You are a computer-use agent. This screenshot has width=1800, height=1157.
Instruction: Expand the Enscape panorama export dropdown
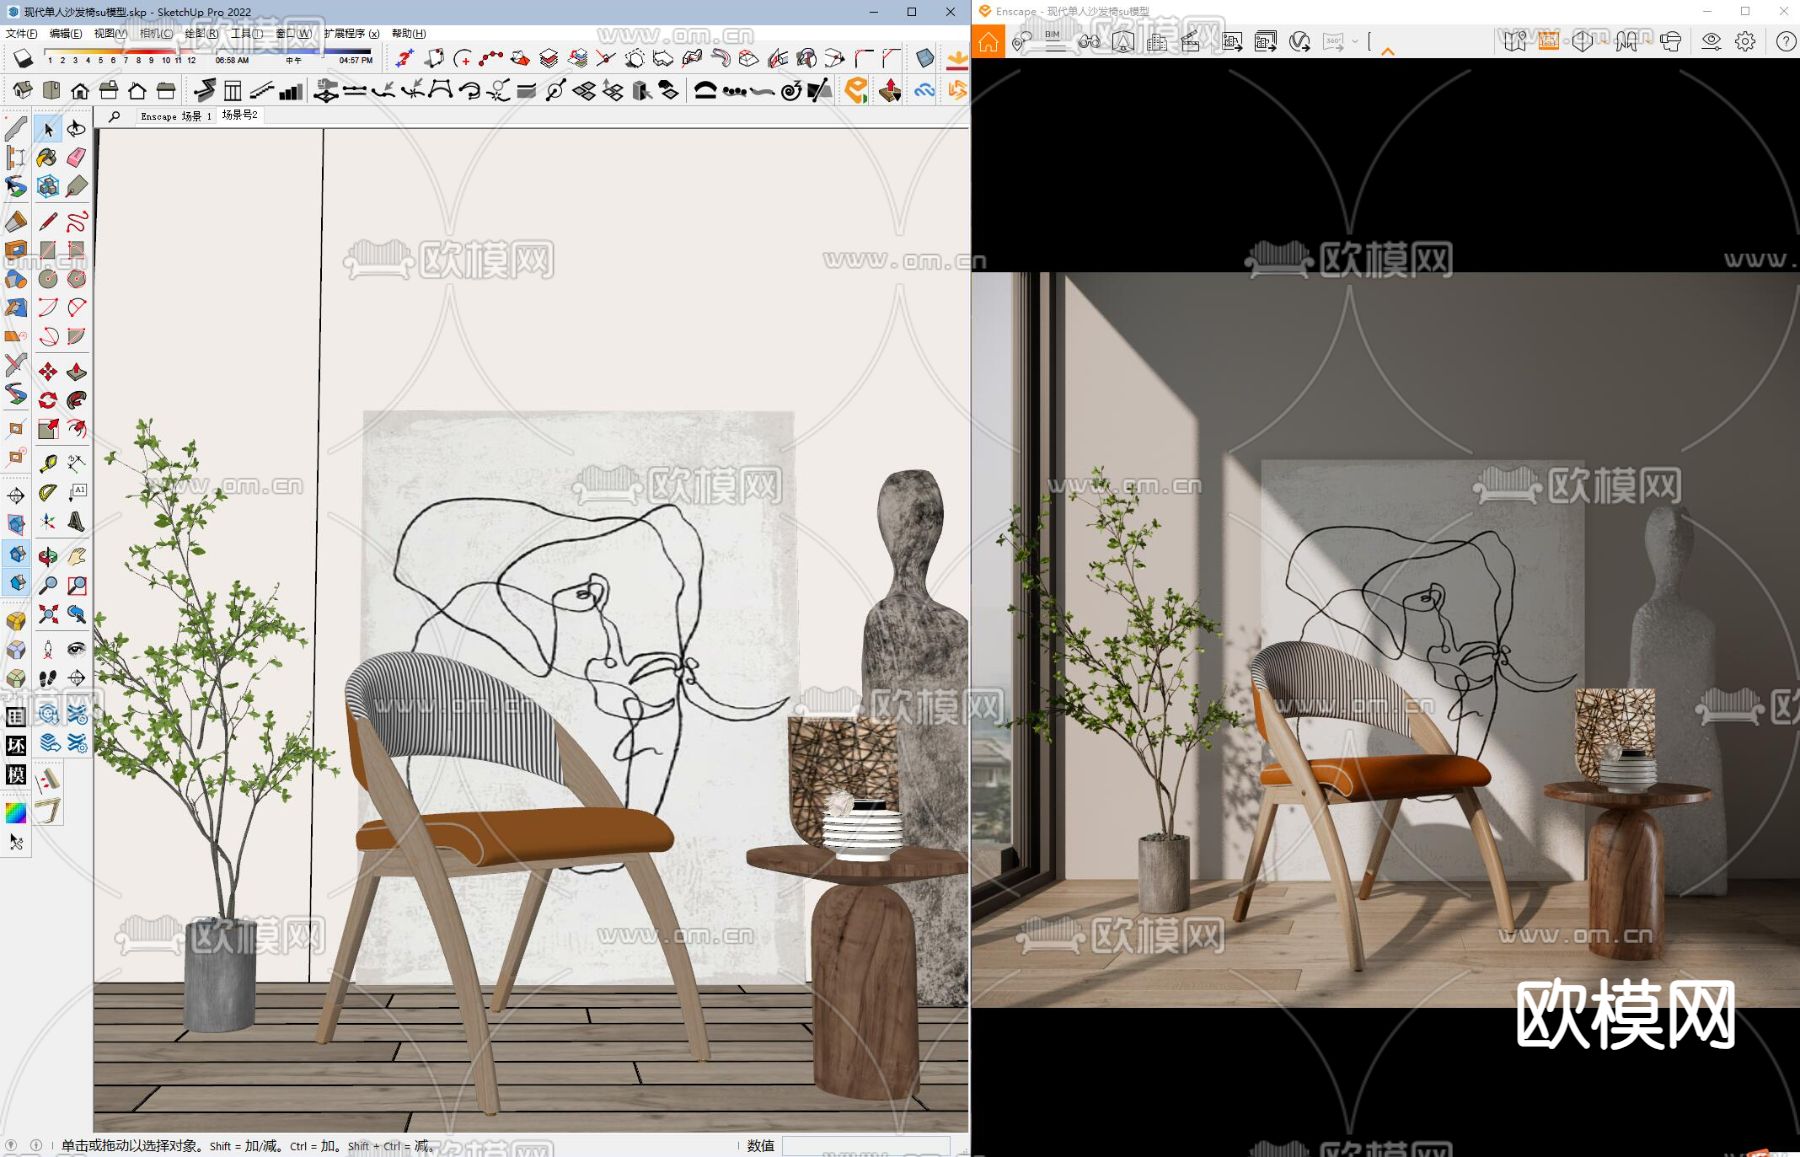[x=1355, y=41]
